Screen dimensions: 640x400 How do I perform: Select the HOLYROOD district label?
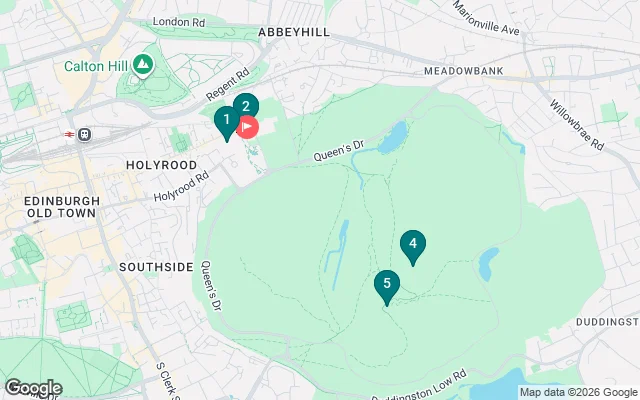pos(162,165)
